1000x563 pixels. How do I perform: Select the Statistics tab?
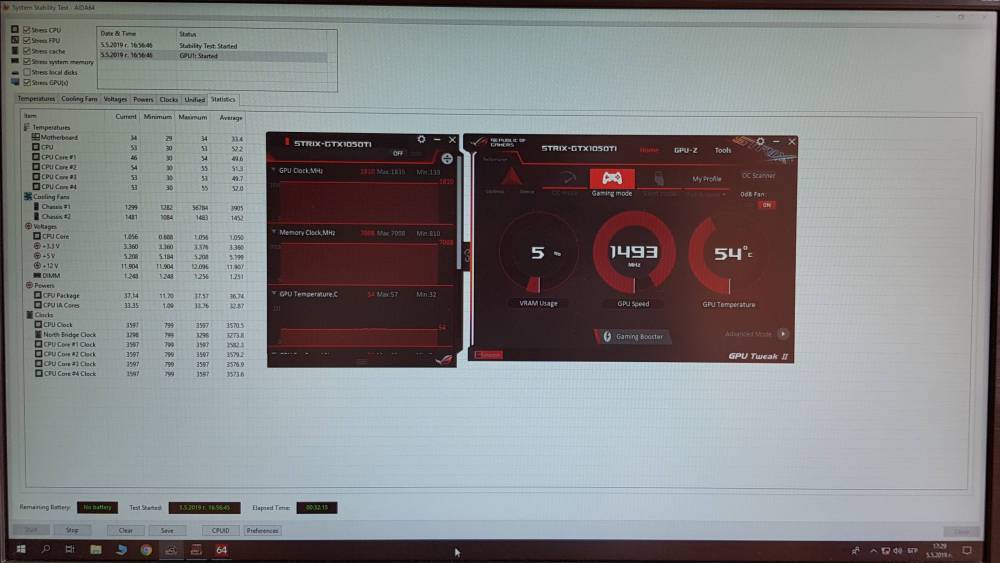click(223, 99)
